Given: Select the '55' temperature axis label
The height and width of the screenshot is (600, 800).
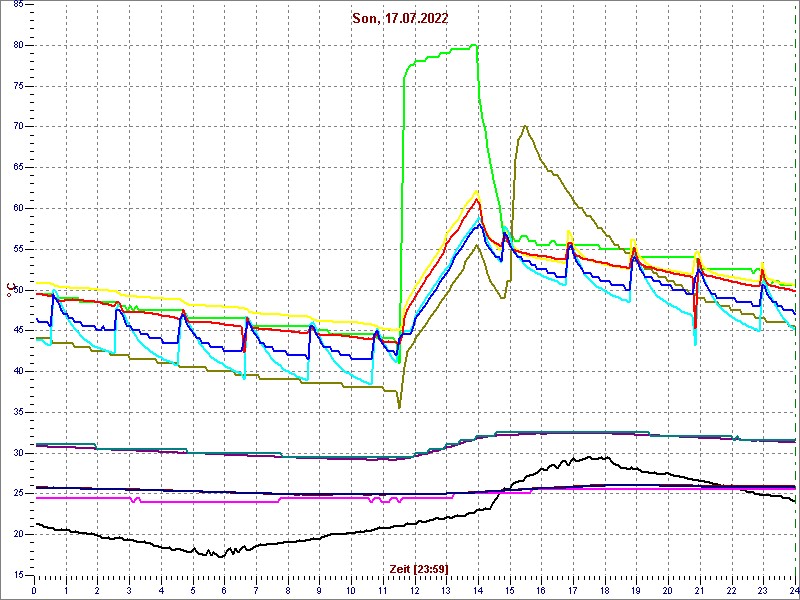Looking at the screenshot, I should coord(17,249).
